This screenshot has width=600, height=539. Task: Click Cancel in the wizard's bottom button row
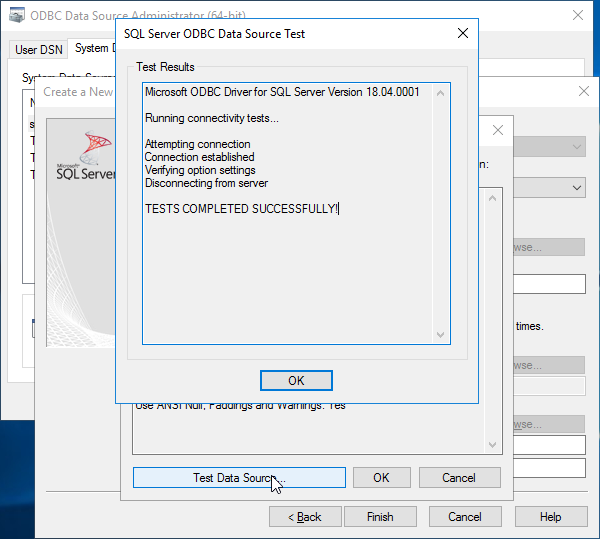tap(464, 517)
